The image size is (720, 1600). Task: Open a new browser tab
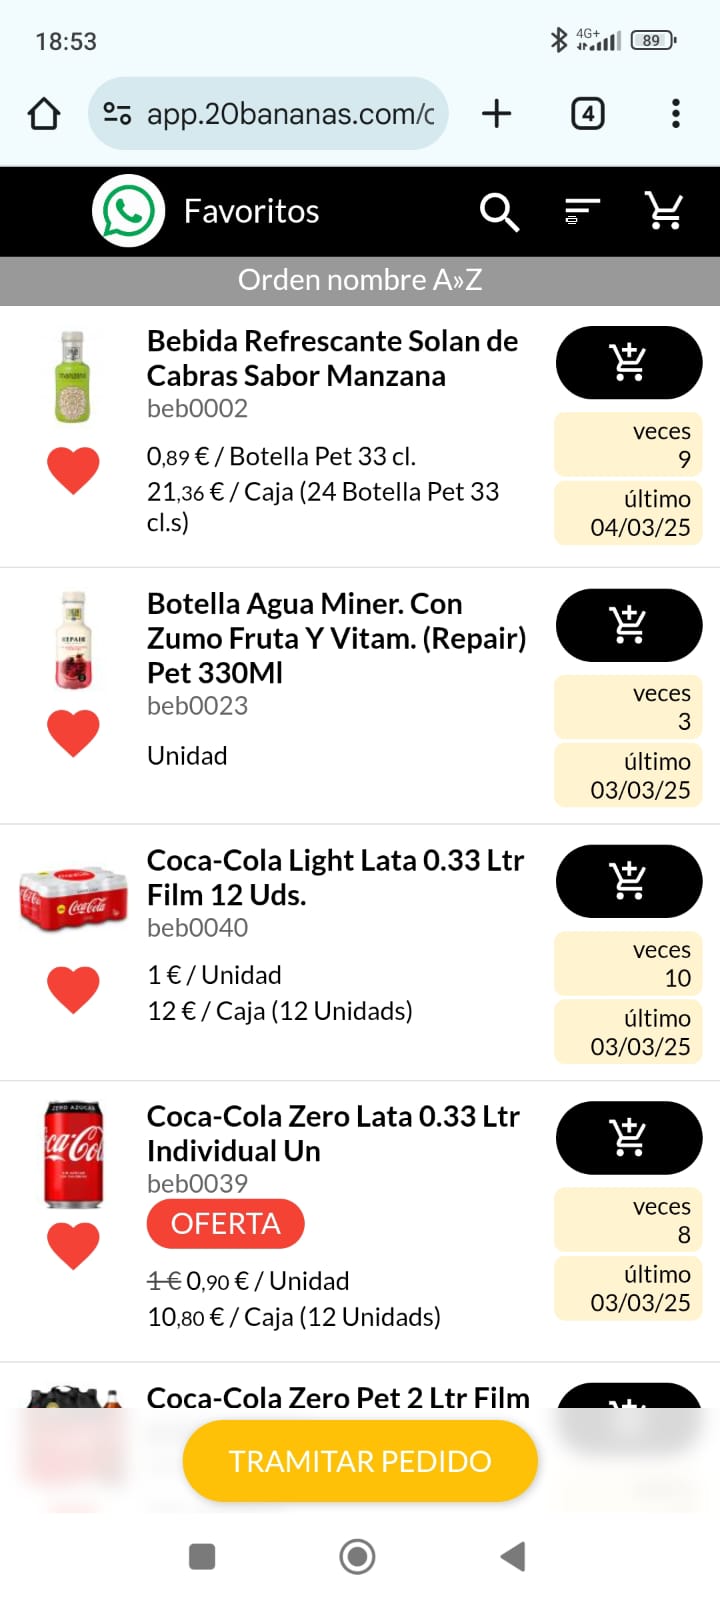[496, 114]
